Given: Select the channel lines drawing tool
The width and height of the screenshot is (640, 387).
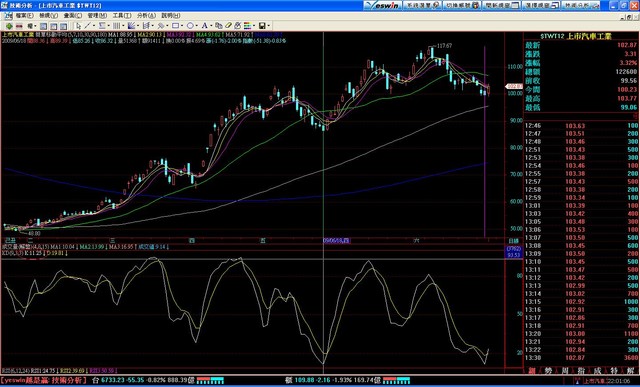Looking at the screenshot, I should click(146, 26).
